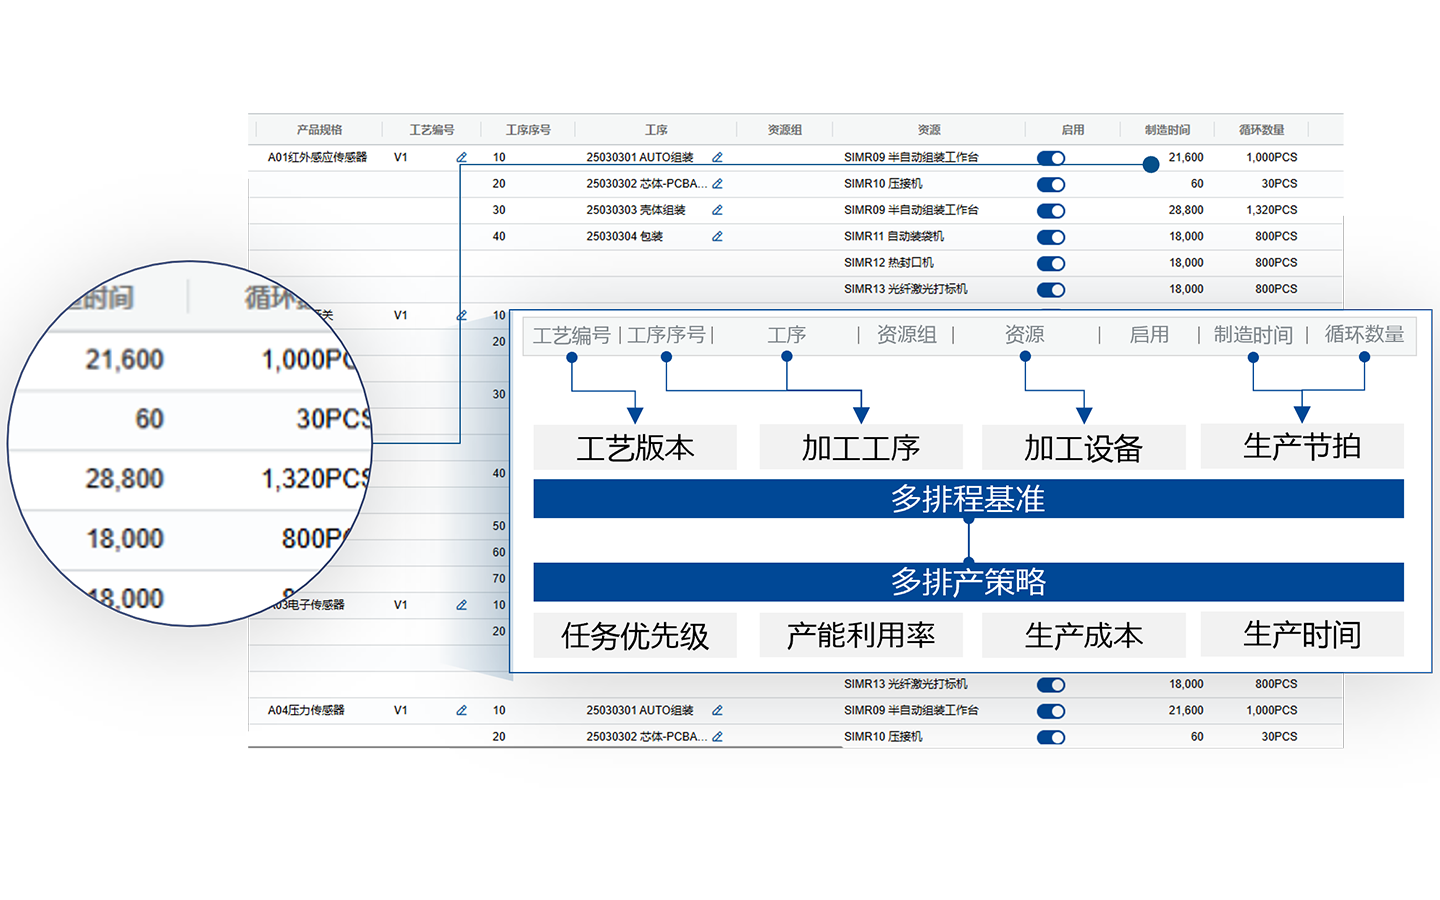Image resolution: width=1440 pixels, height=900 pixels.
Task: Edit the AUTO组装 step under A04压力传感器
Action: (717, 710)
